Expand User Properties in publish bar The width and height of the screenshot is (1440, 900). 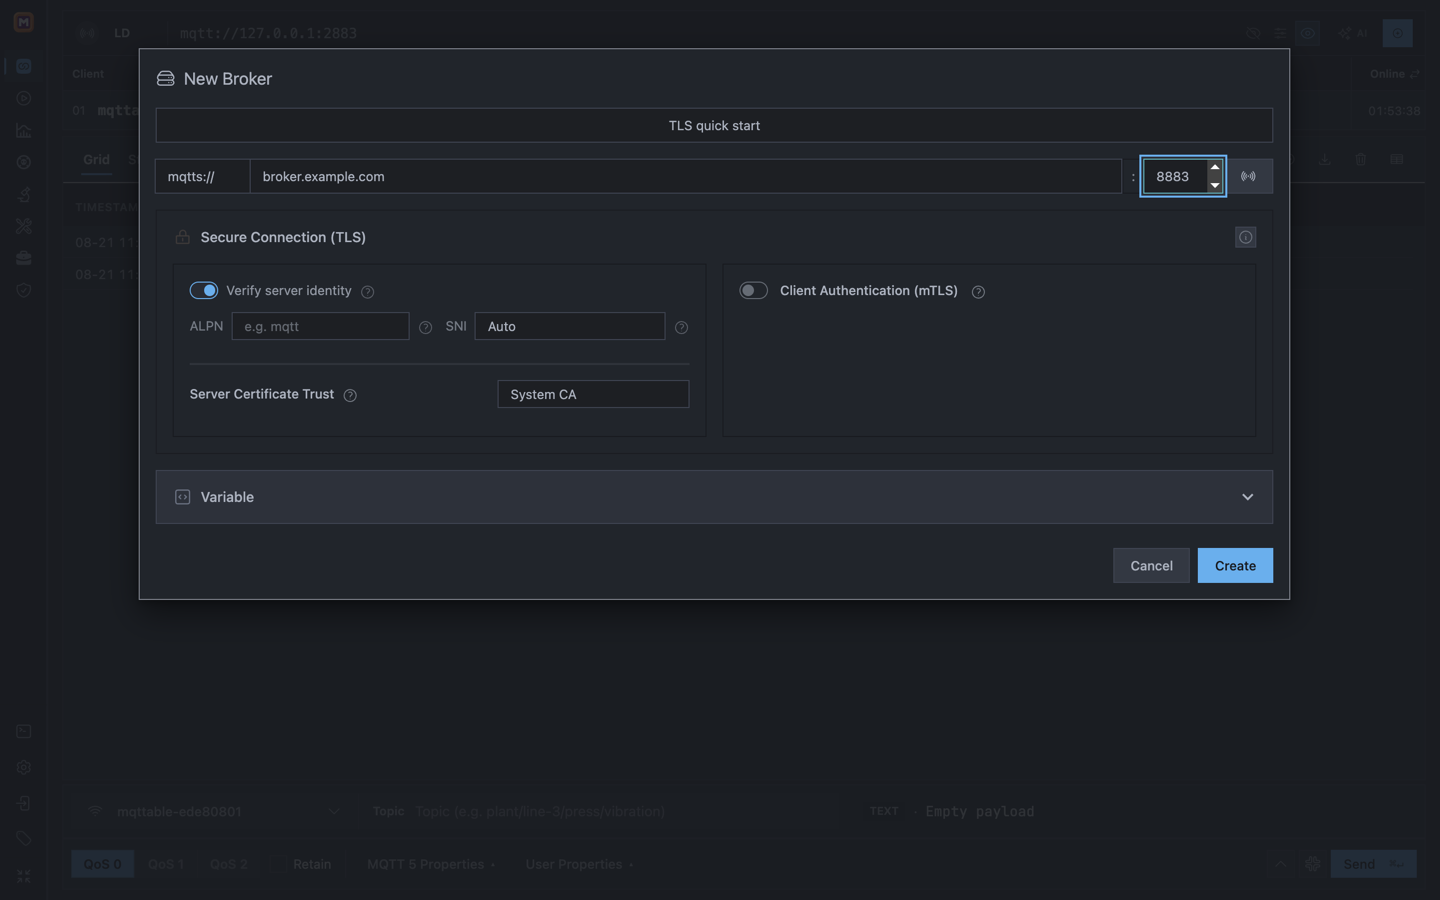click(x=580, y=864)
